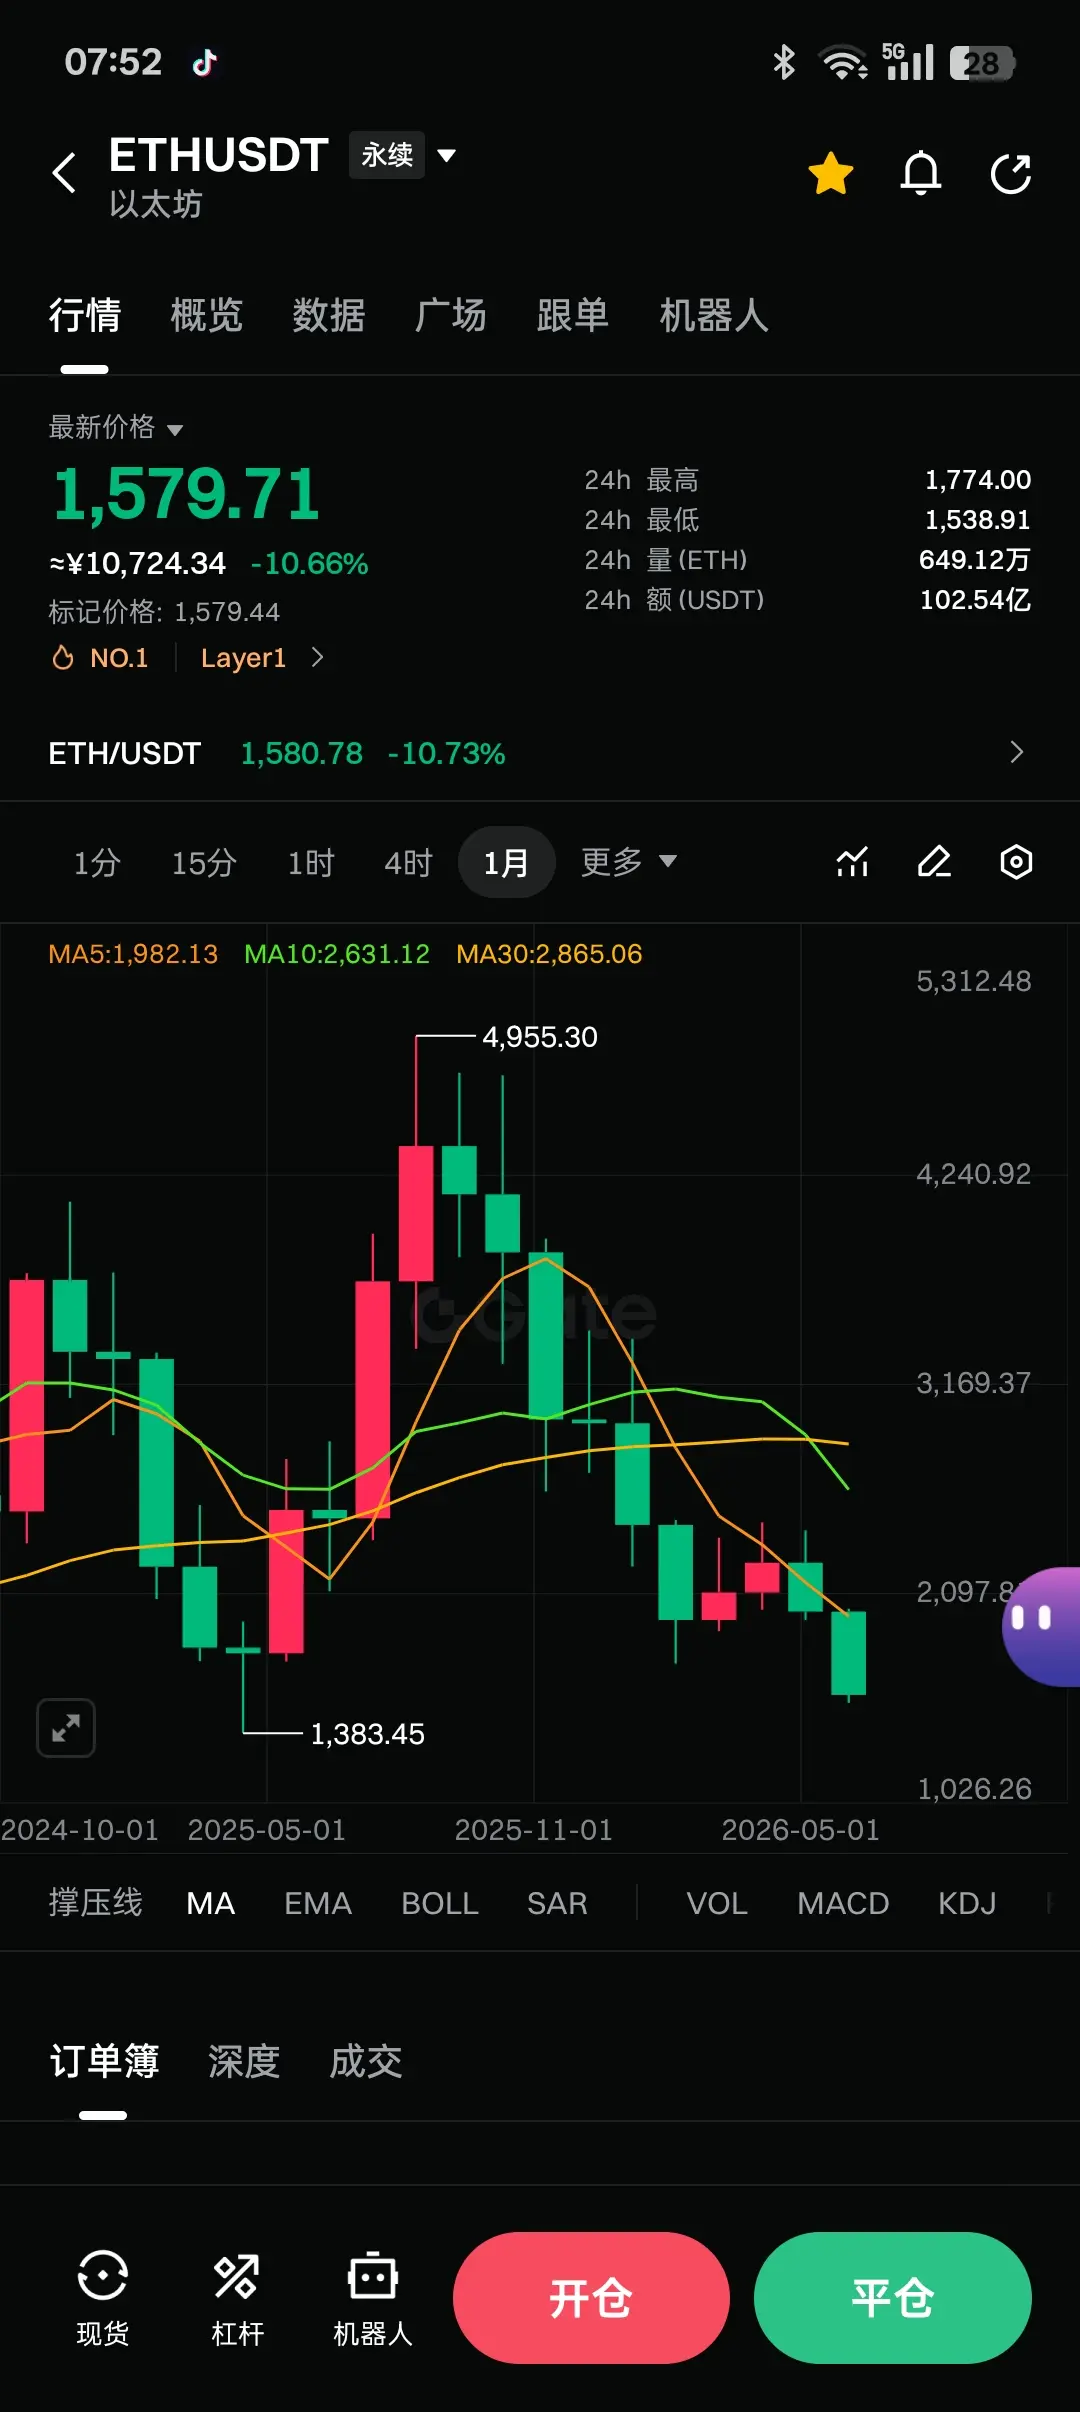
Task: Switch to the 行情 tab
Action: [85, 315]
